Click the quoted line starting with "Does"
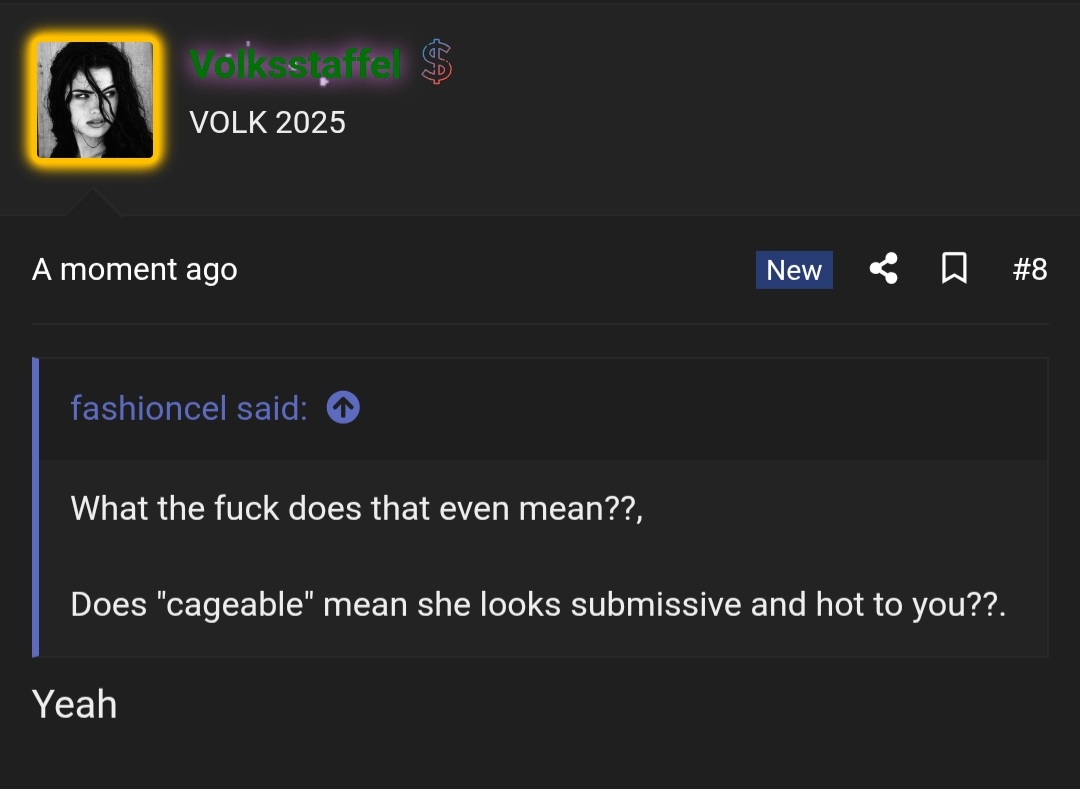The width and height of the screenshot is (1080, 789). point(538,605)
